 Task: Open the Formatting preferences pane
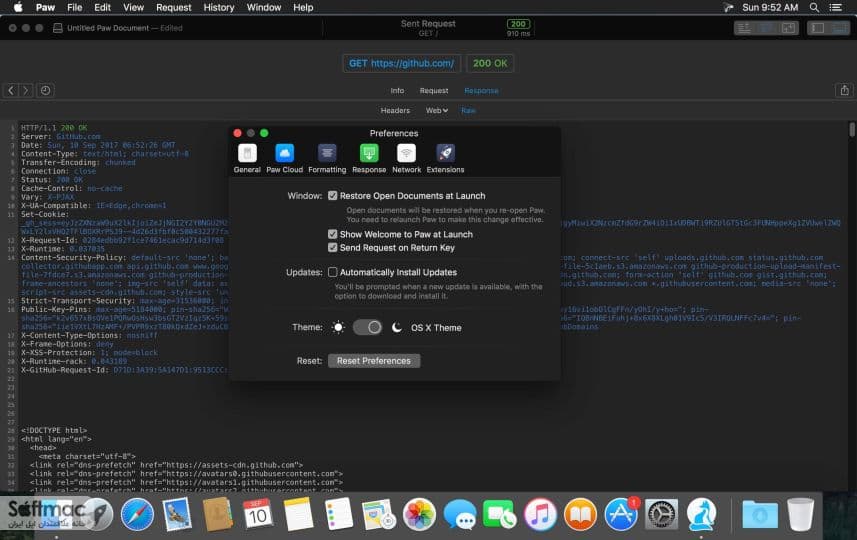click(327, 159)
